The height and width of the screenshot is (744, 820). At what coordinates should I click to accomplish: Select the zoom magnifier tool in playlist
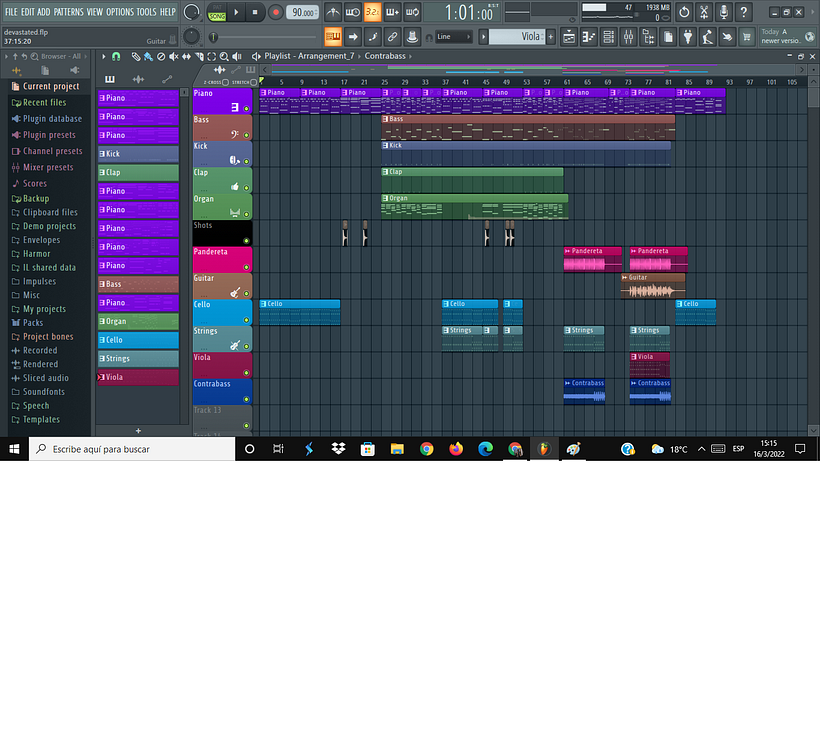pos(224,56)
